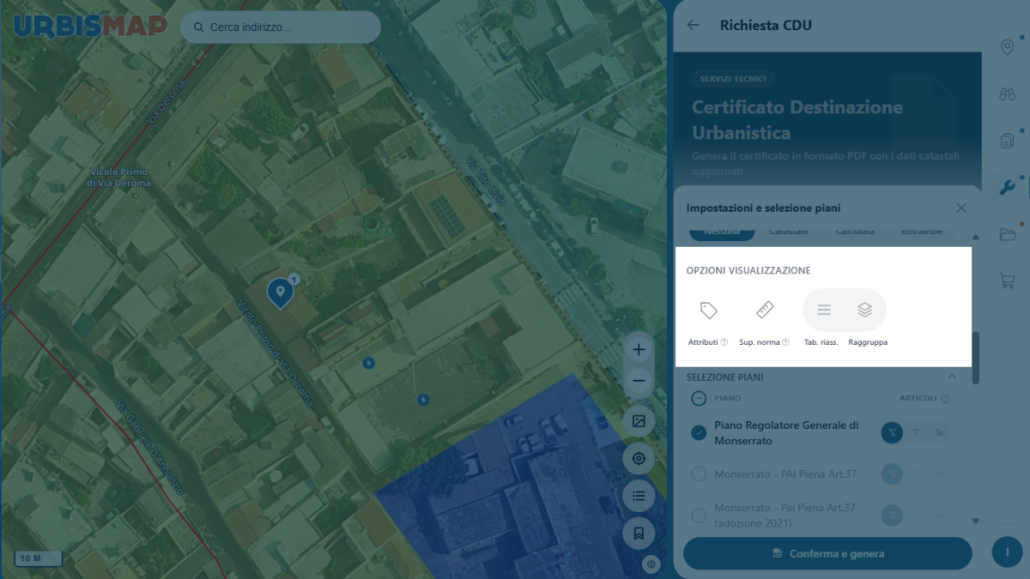This screenshot has height=579, width=1030.
Task: Center map on my current location
Action: tap(638, 459)
